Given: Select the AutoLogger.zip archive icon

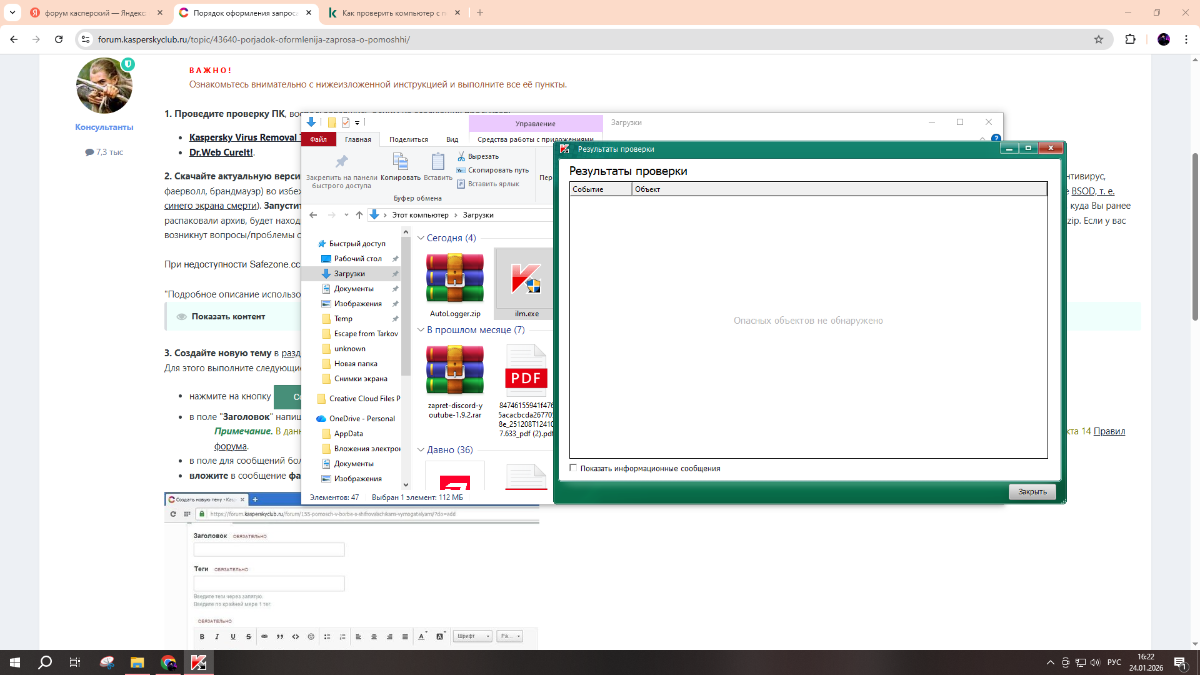Looking at the screenshot, I should (455, 279).
